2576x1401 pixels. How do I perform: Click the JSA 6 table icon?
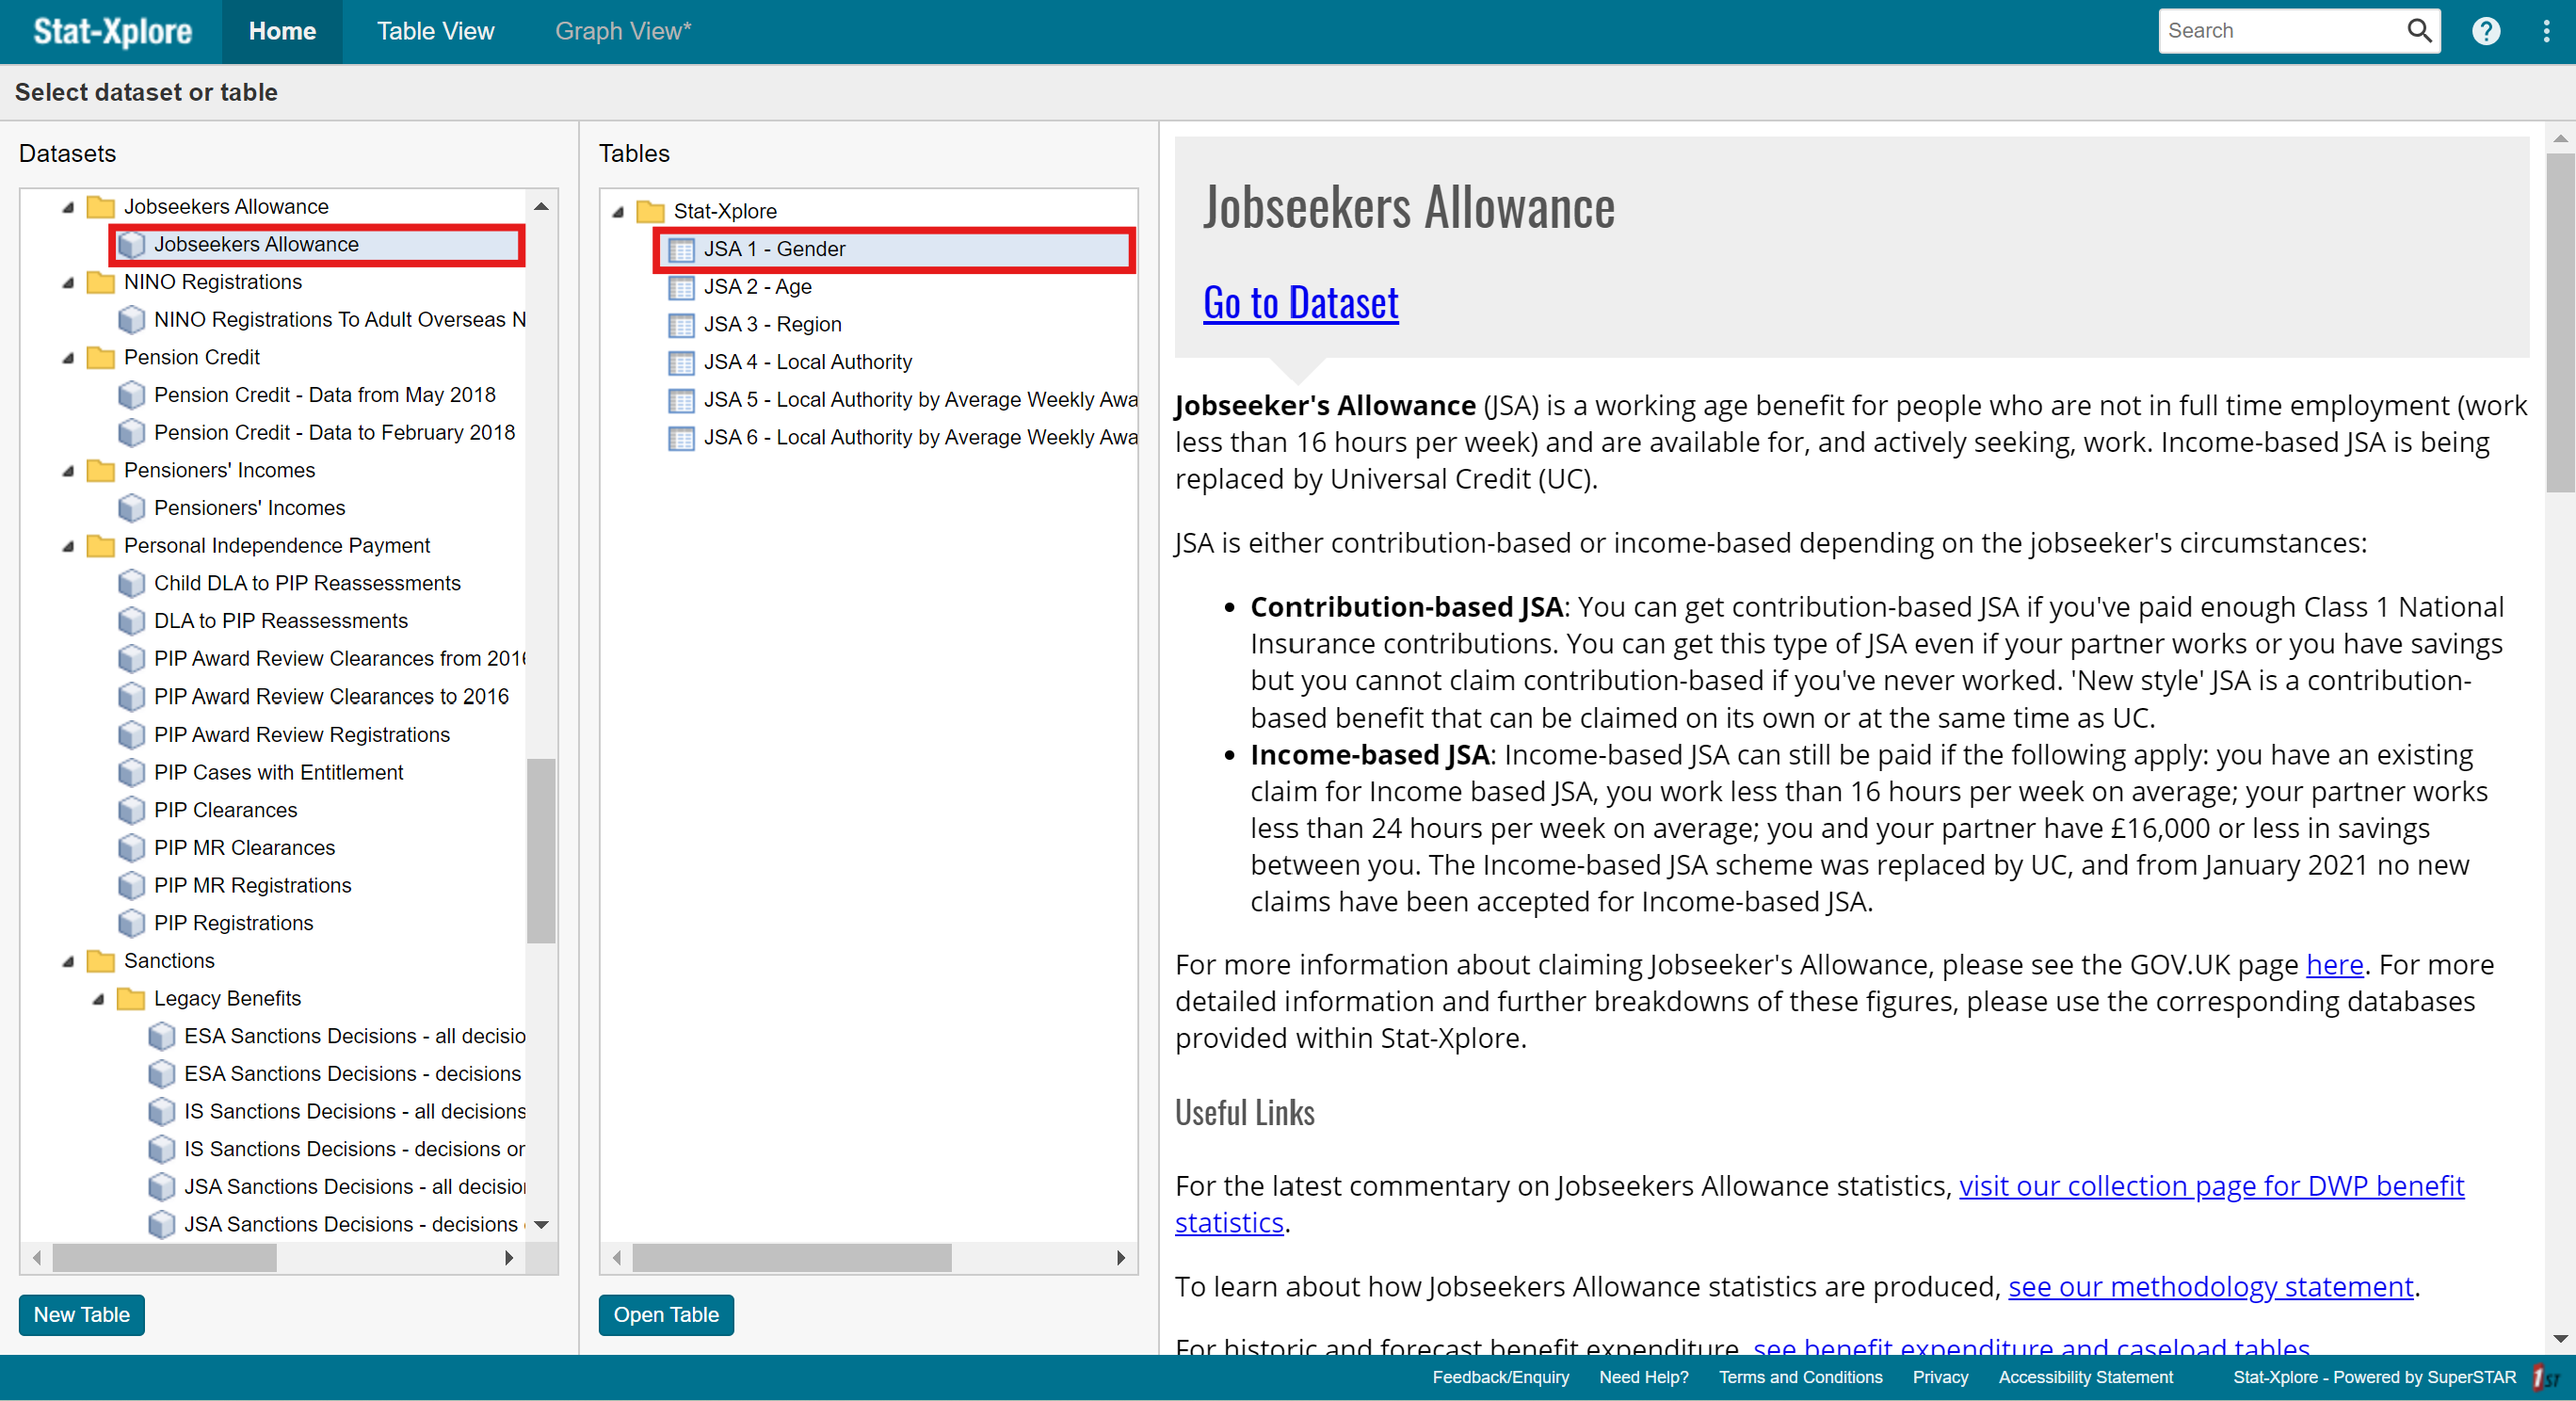(x=682, y=439)
